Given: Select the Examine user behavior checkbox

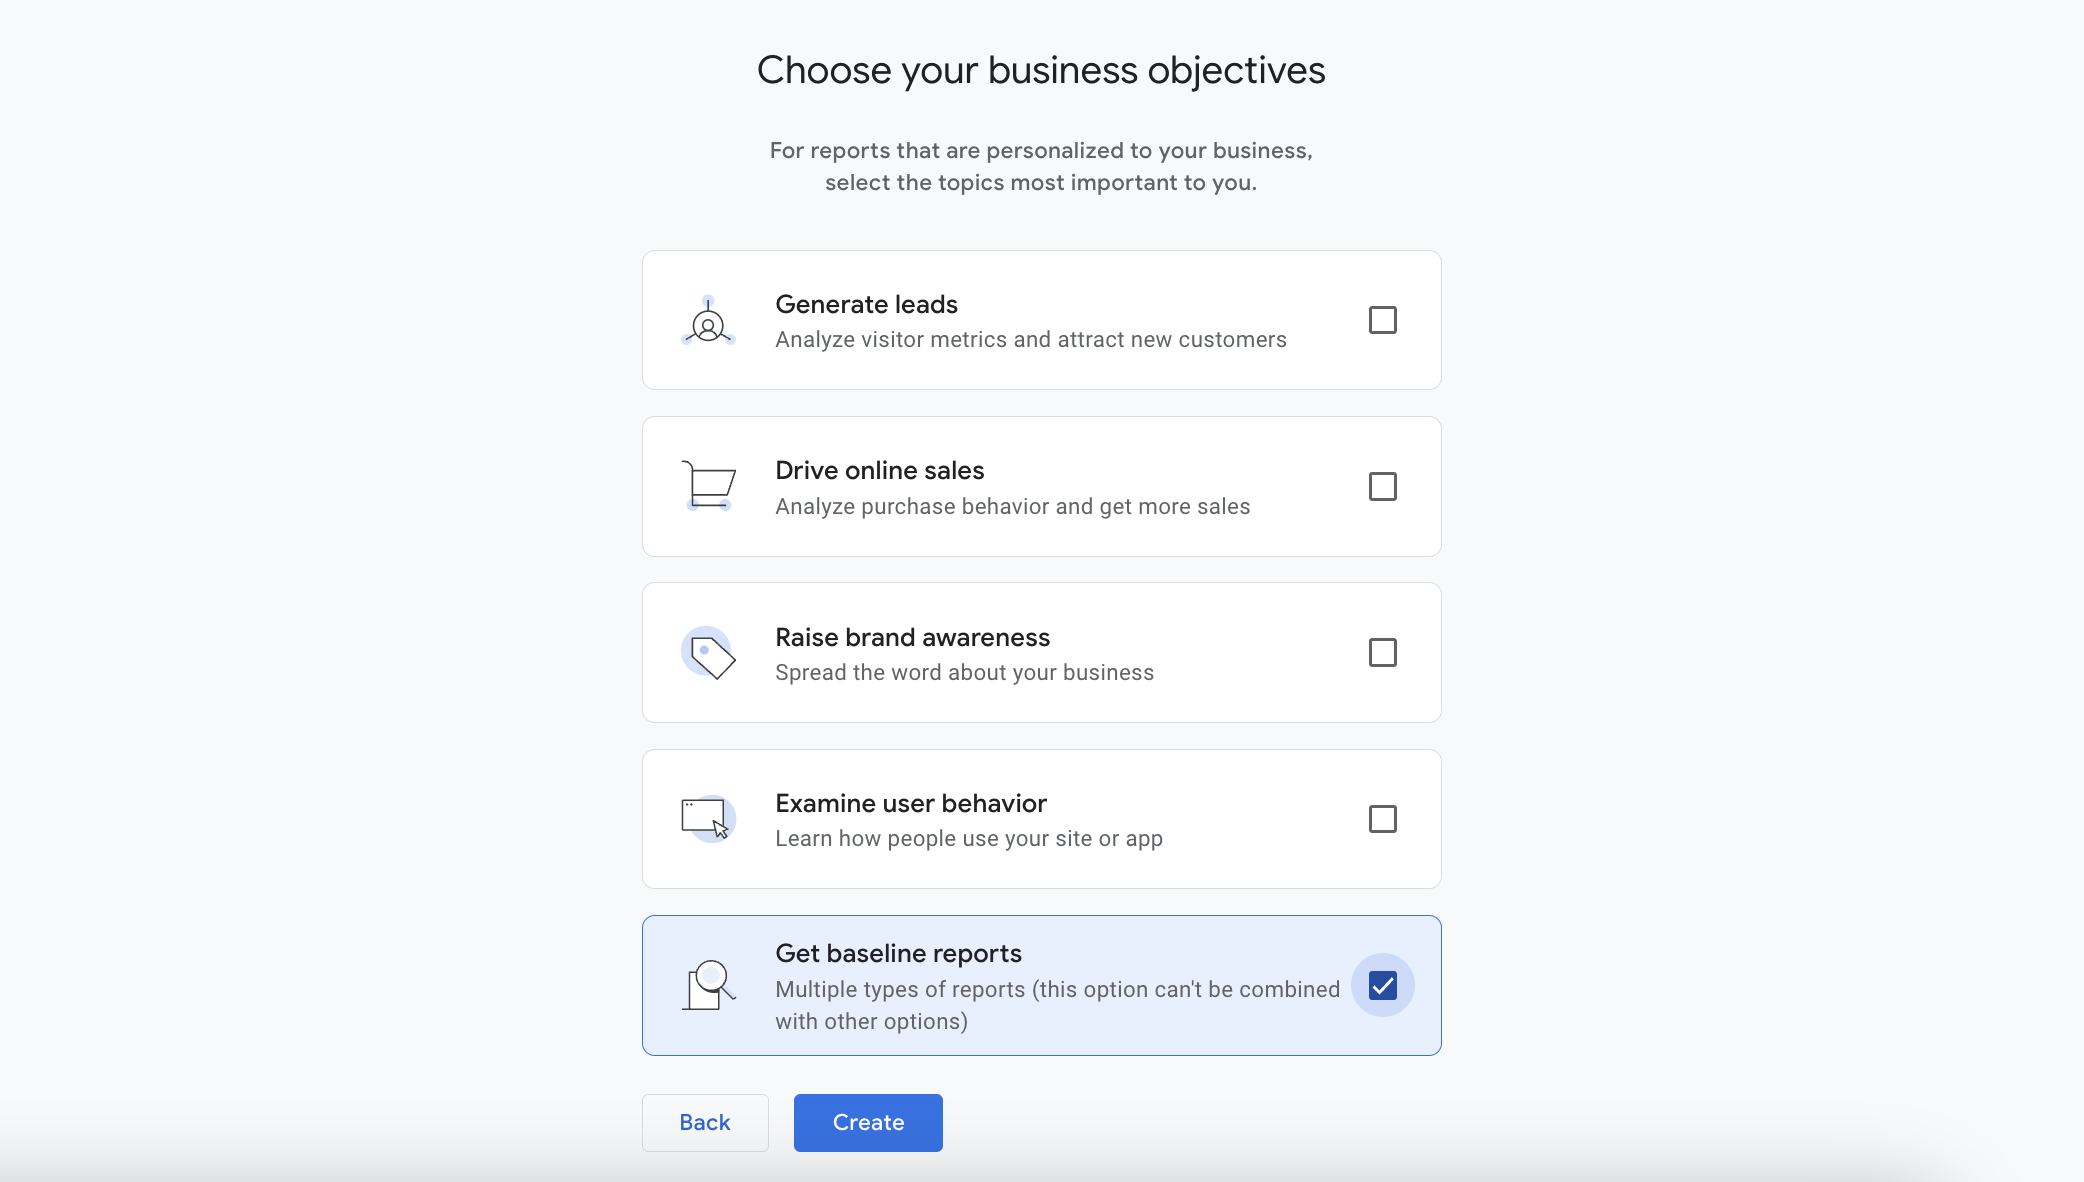Looking at the screenshot, I should coord(1382,819).
